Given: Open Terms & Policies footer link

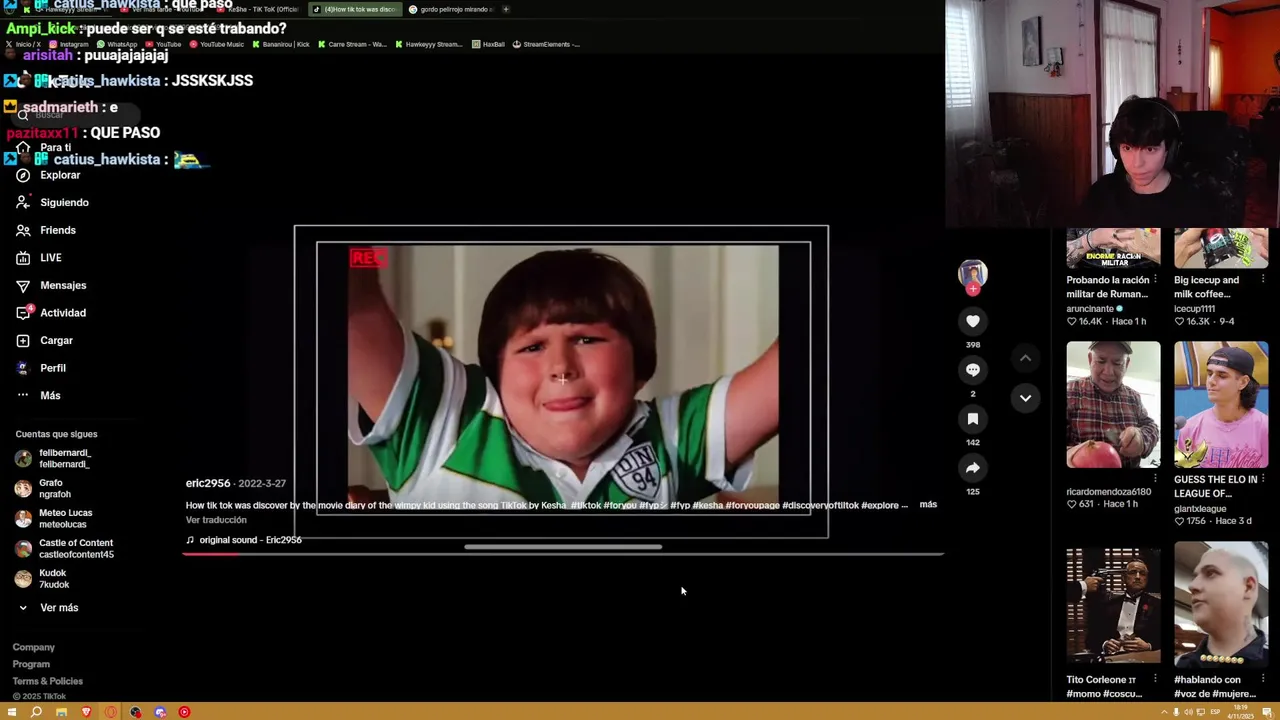Looking at the screenshot, I should (x=48, y=681).
